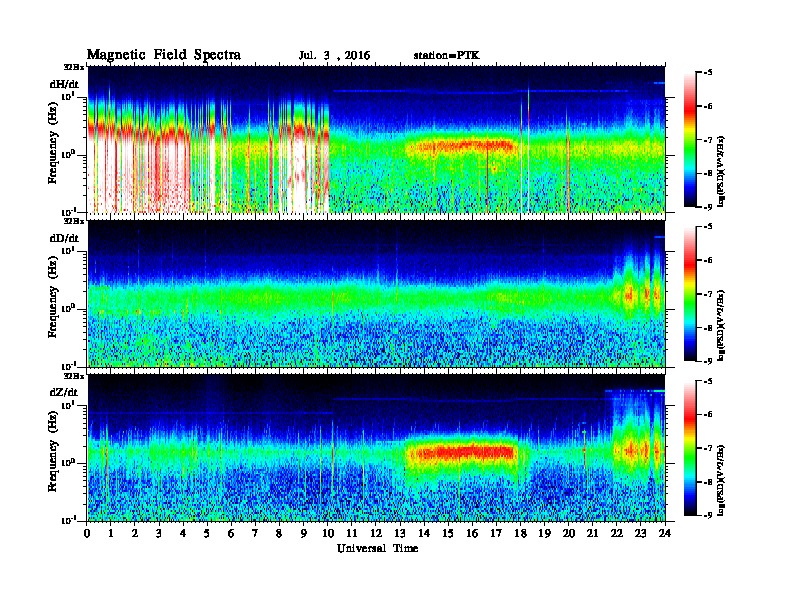Click hour tick label "6" on the time axis
The image size is (792, 612).
231,534
